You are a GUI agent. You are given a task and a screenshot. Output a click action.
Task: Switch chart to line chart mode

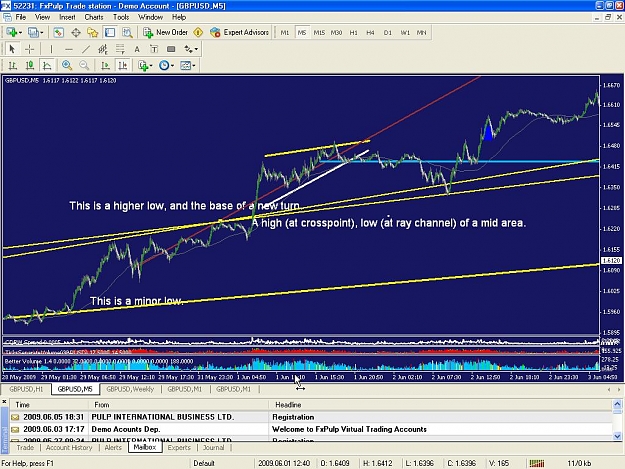pyautogui.click(x=47, y=65)
